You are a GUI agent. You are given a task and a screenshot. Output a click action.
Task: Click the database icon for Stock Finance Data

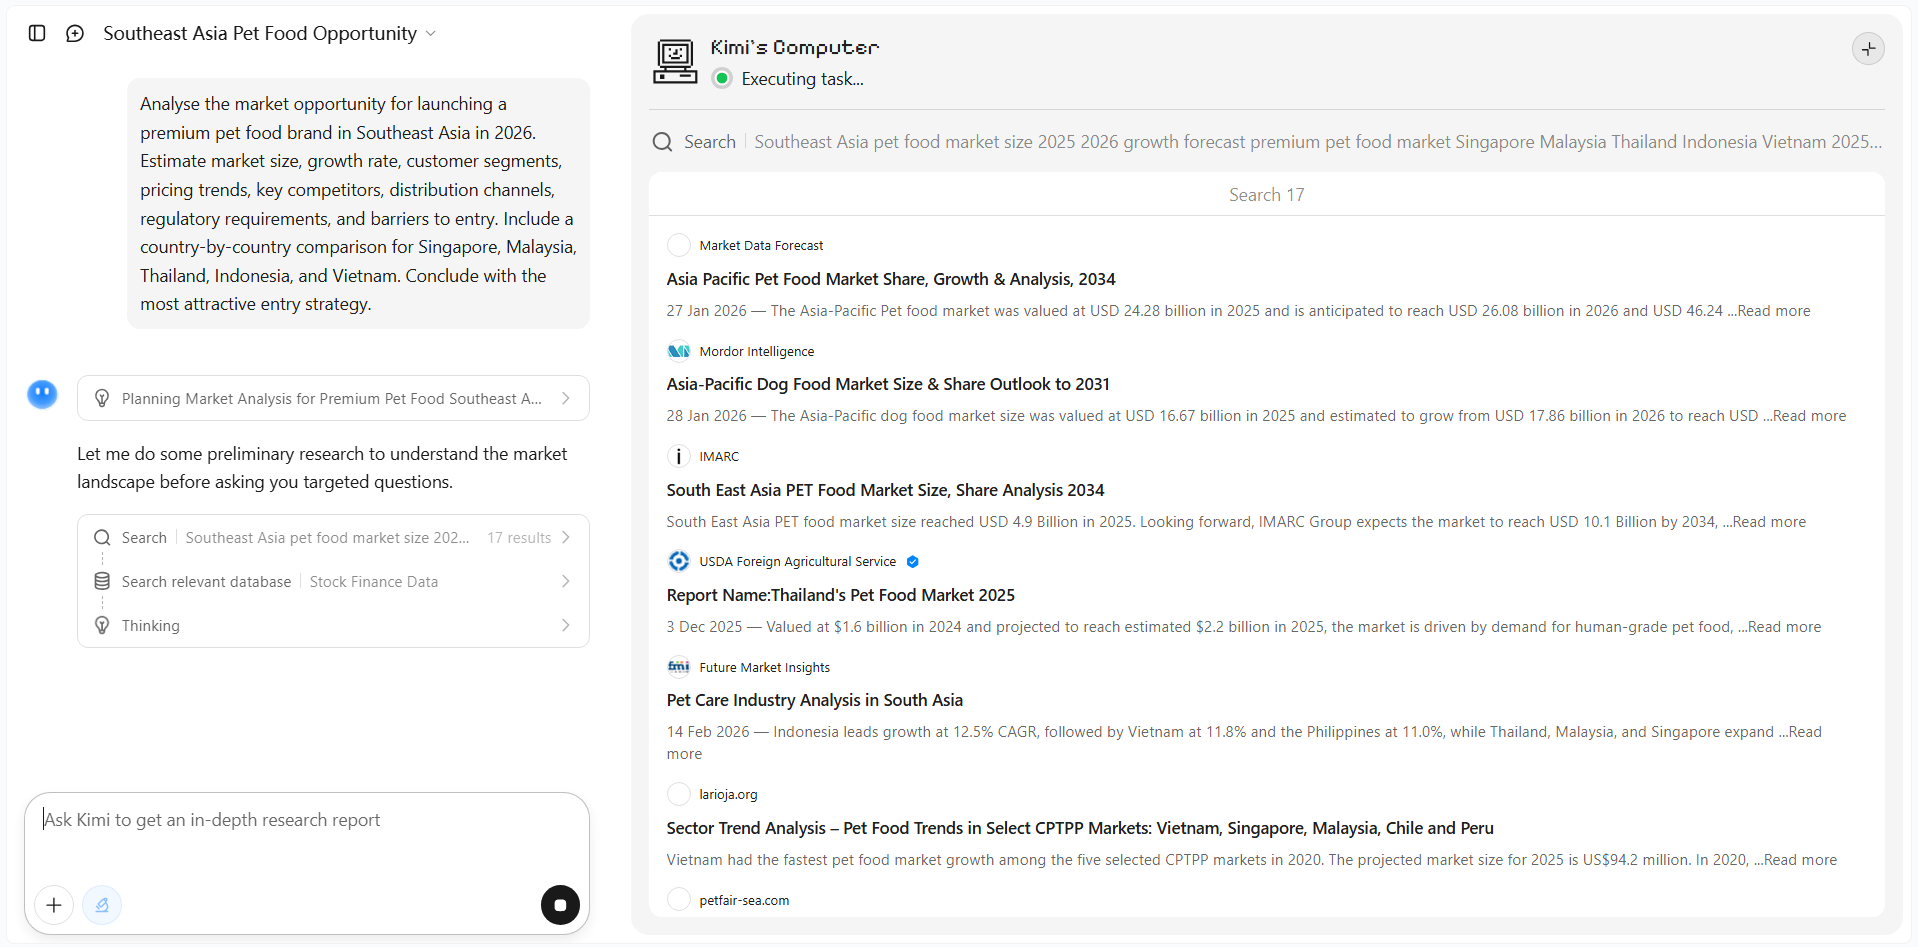102,581
